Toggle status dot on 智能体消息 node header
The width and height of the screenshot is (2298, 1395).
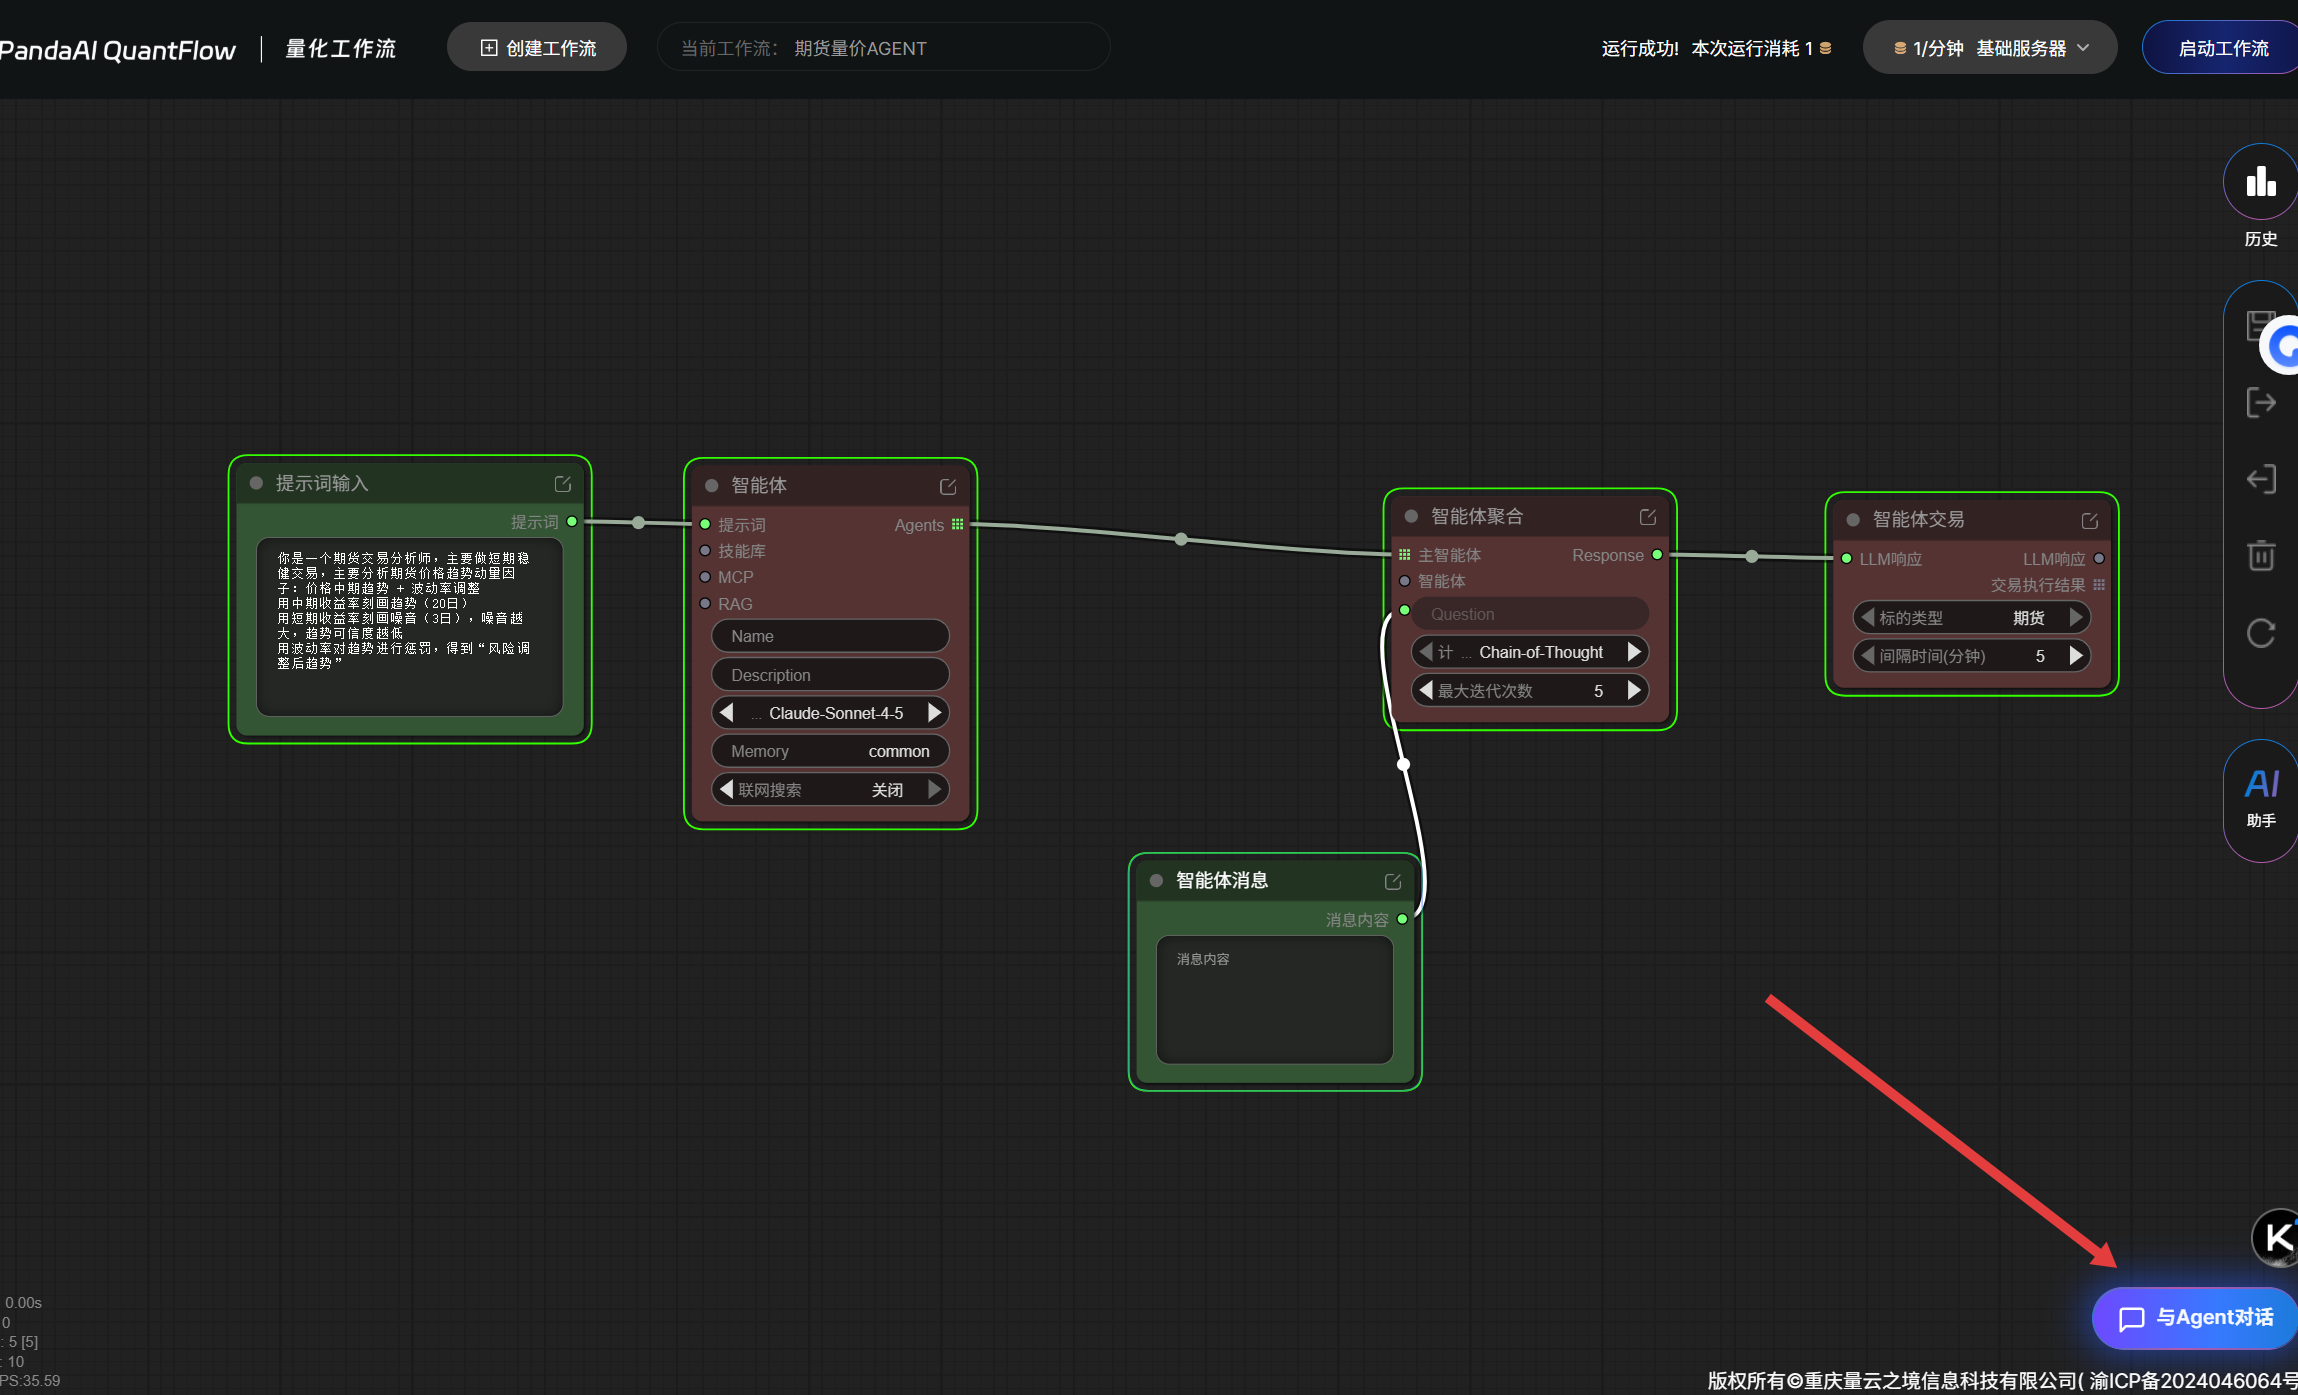(x=1156, y=881)
